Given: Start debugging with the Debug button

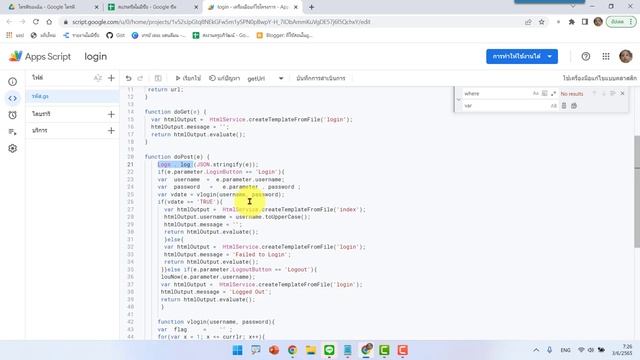Looking at the screenshot, I should click(224, 78).
